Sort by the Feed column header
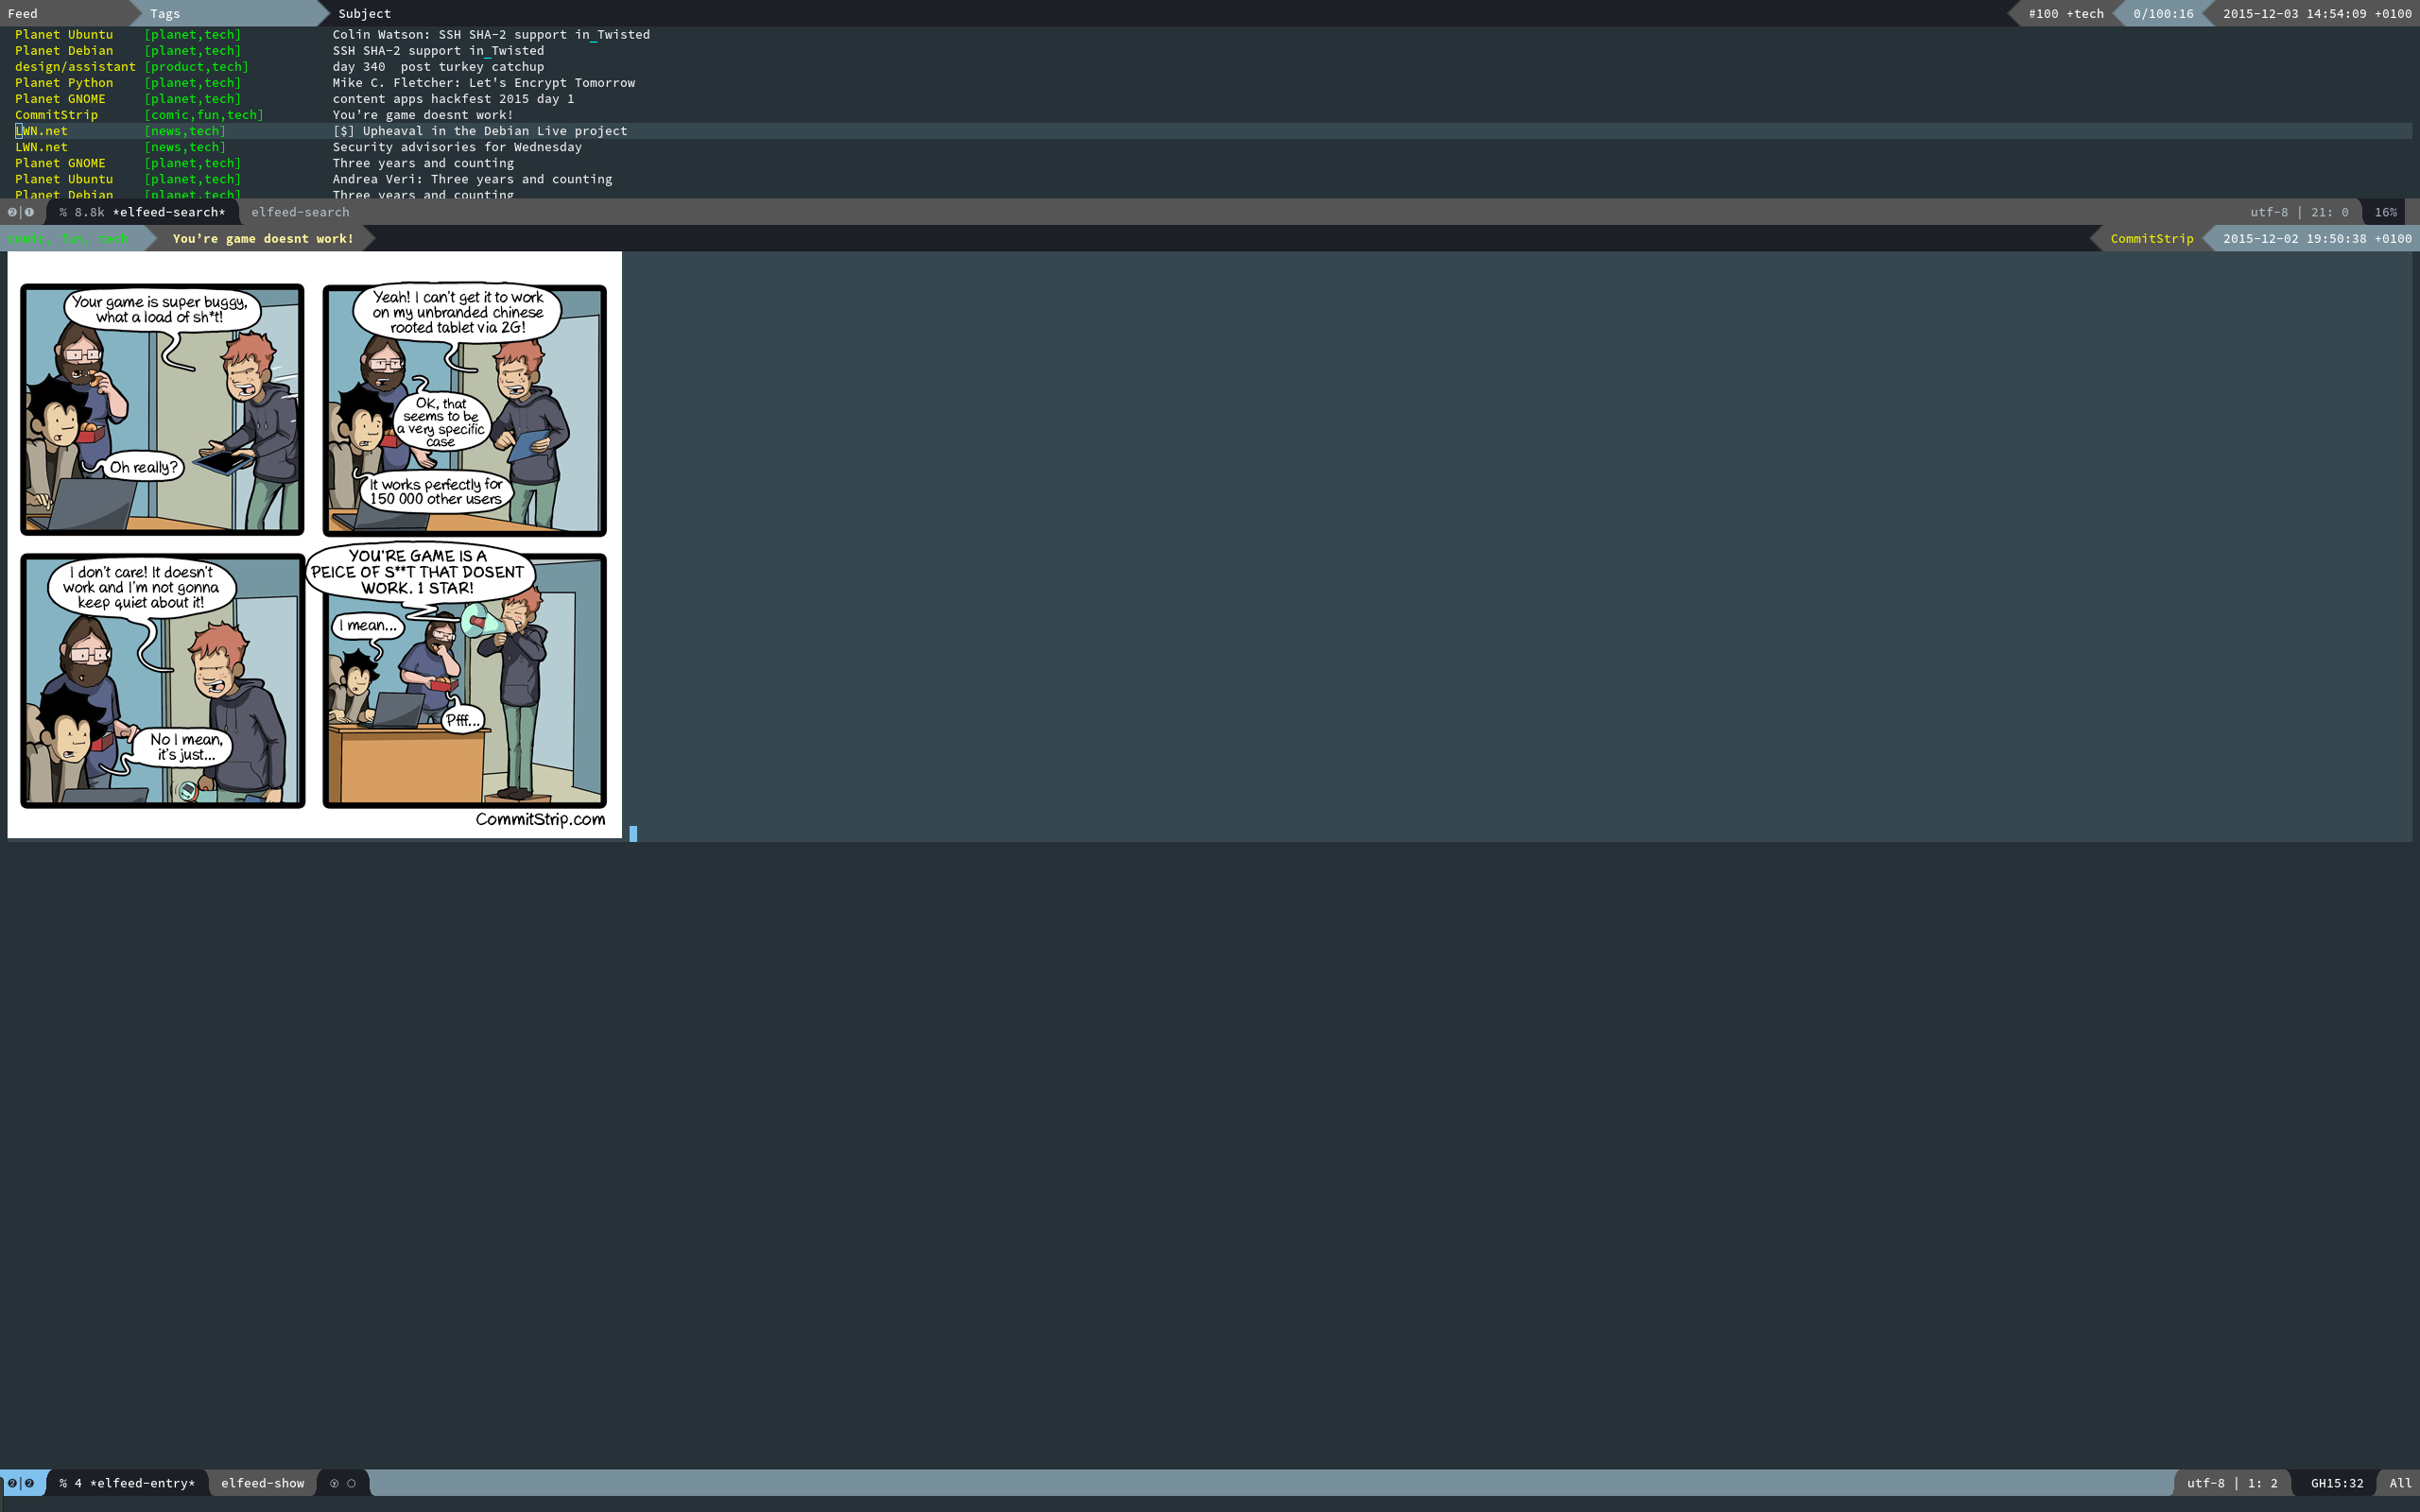 [22, 13]
